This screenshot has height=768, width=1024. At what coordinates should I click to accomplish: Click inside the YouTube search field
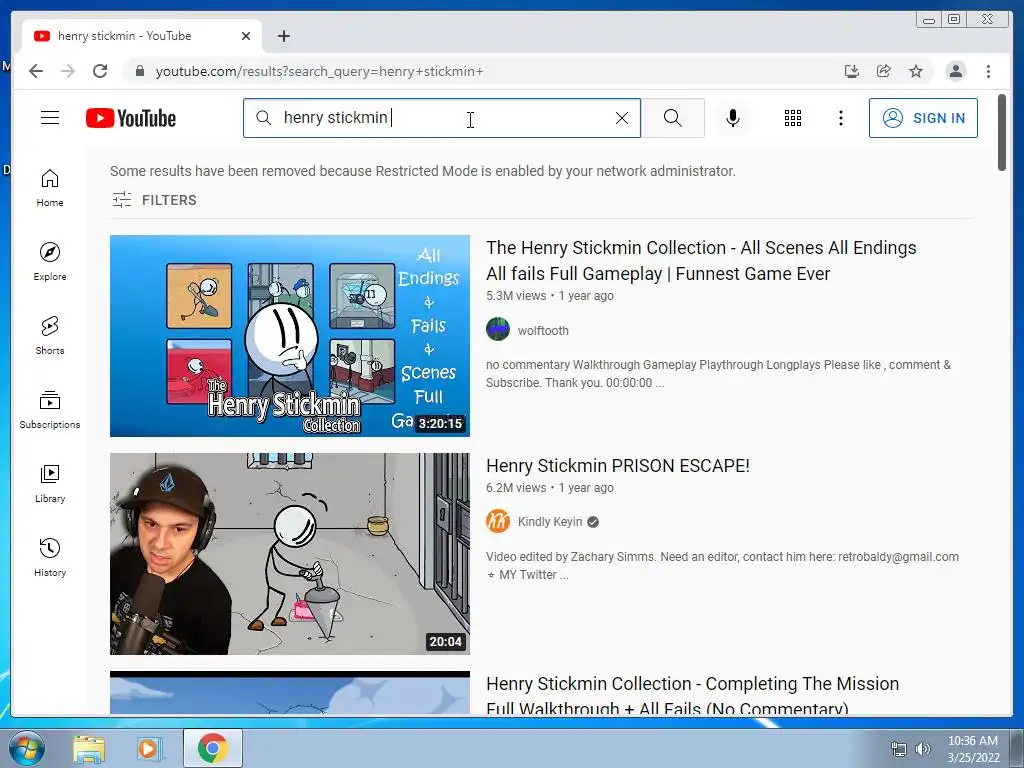point(444,118)
